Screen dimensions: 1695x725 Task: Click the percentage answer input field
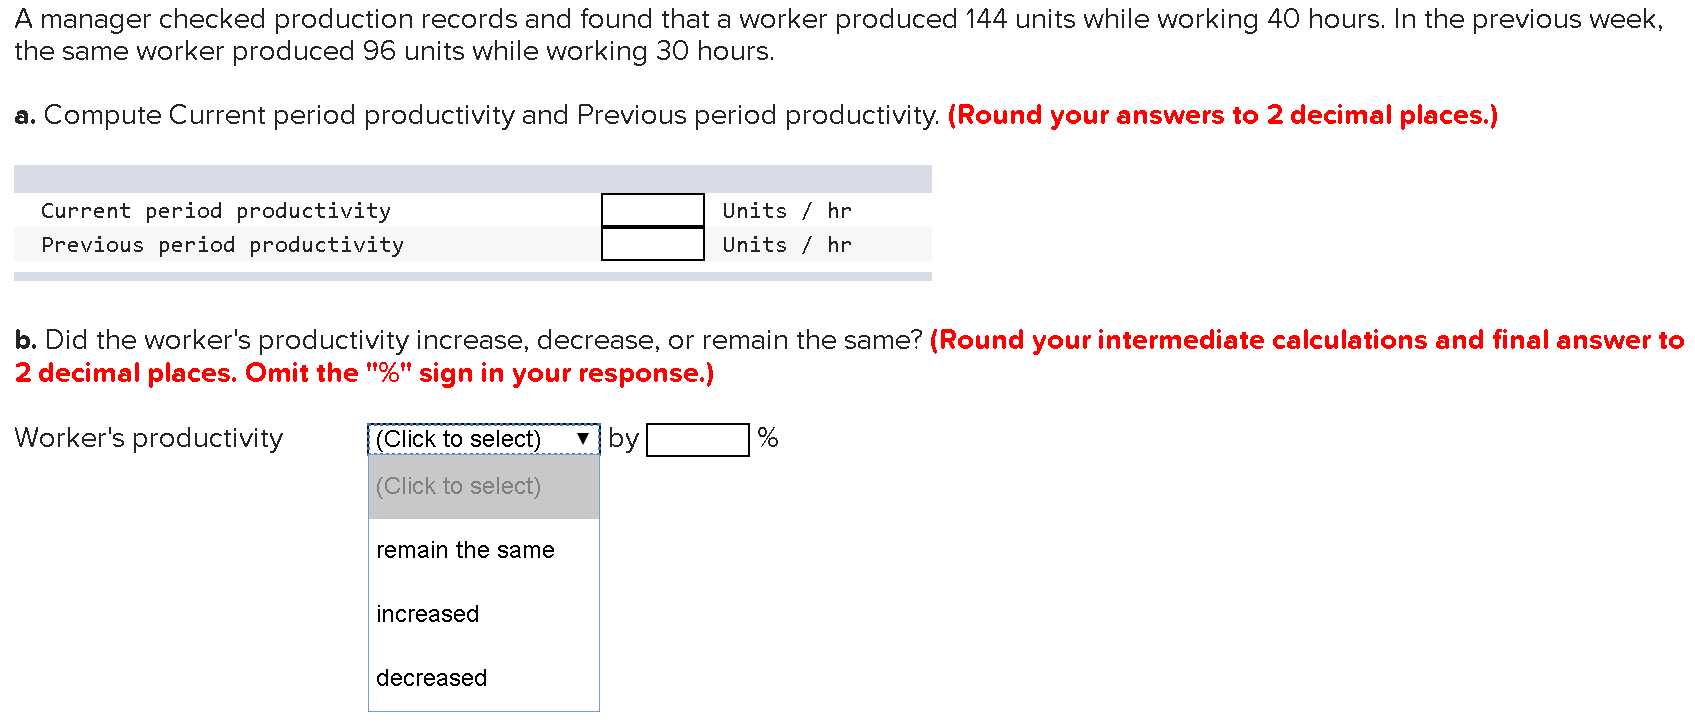point(697,438)
